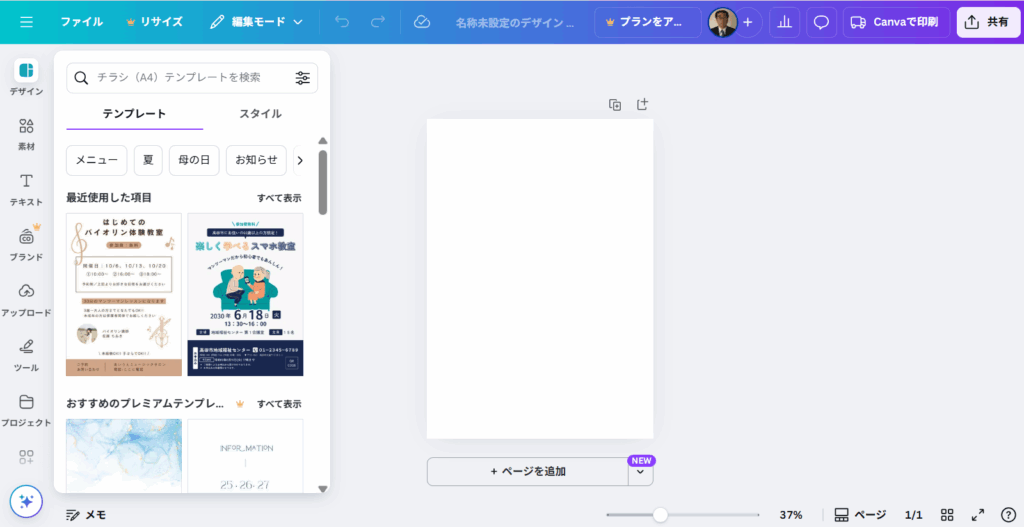Click the scroll up arrow in panel
The height and width of the screenshot is (527, 1024).
point(323,141)
